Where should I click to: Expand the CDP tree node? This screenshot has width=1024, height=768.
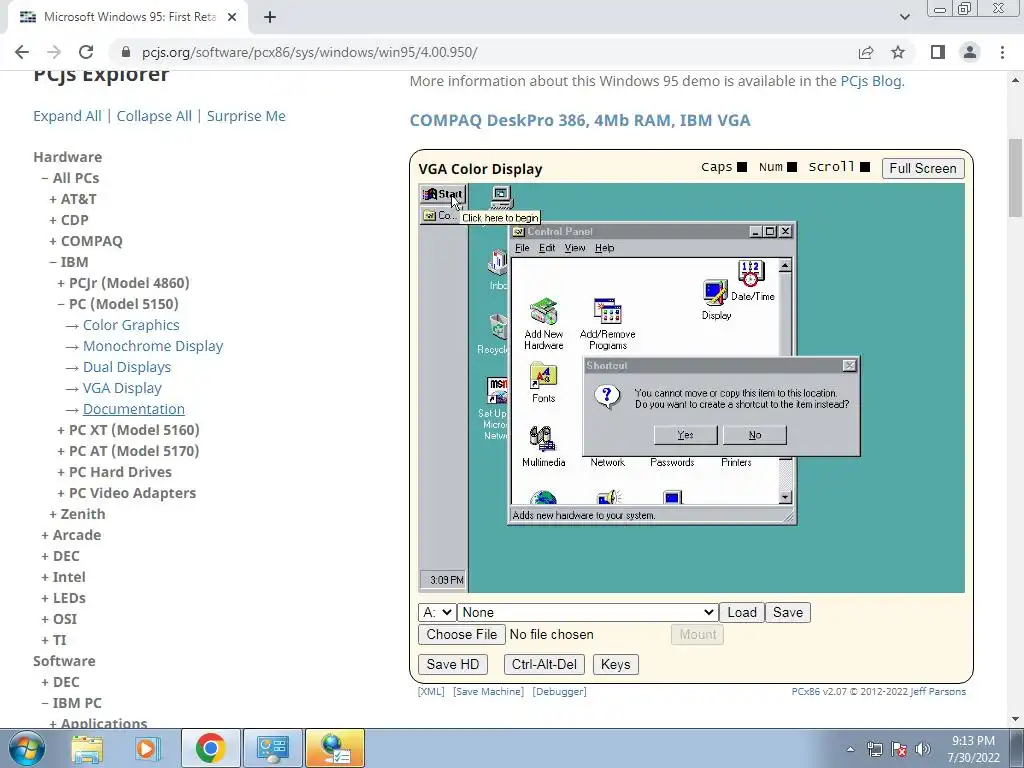[69, 220]
